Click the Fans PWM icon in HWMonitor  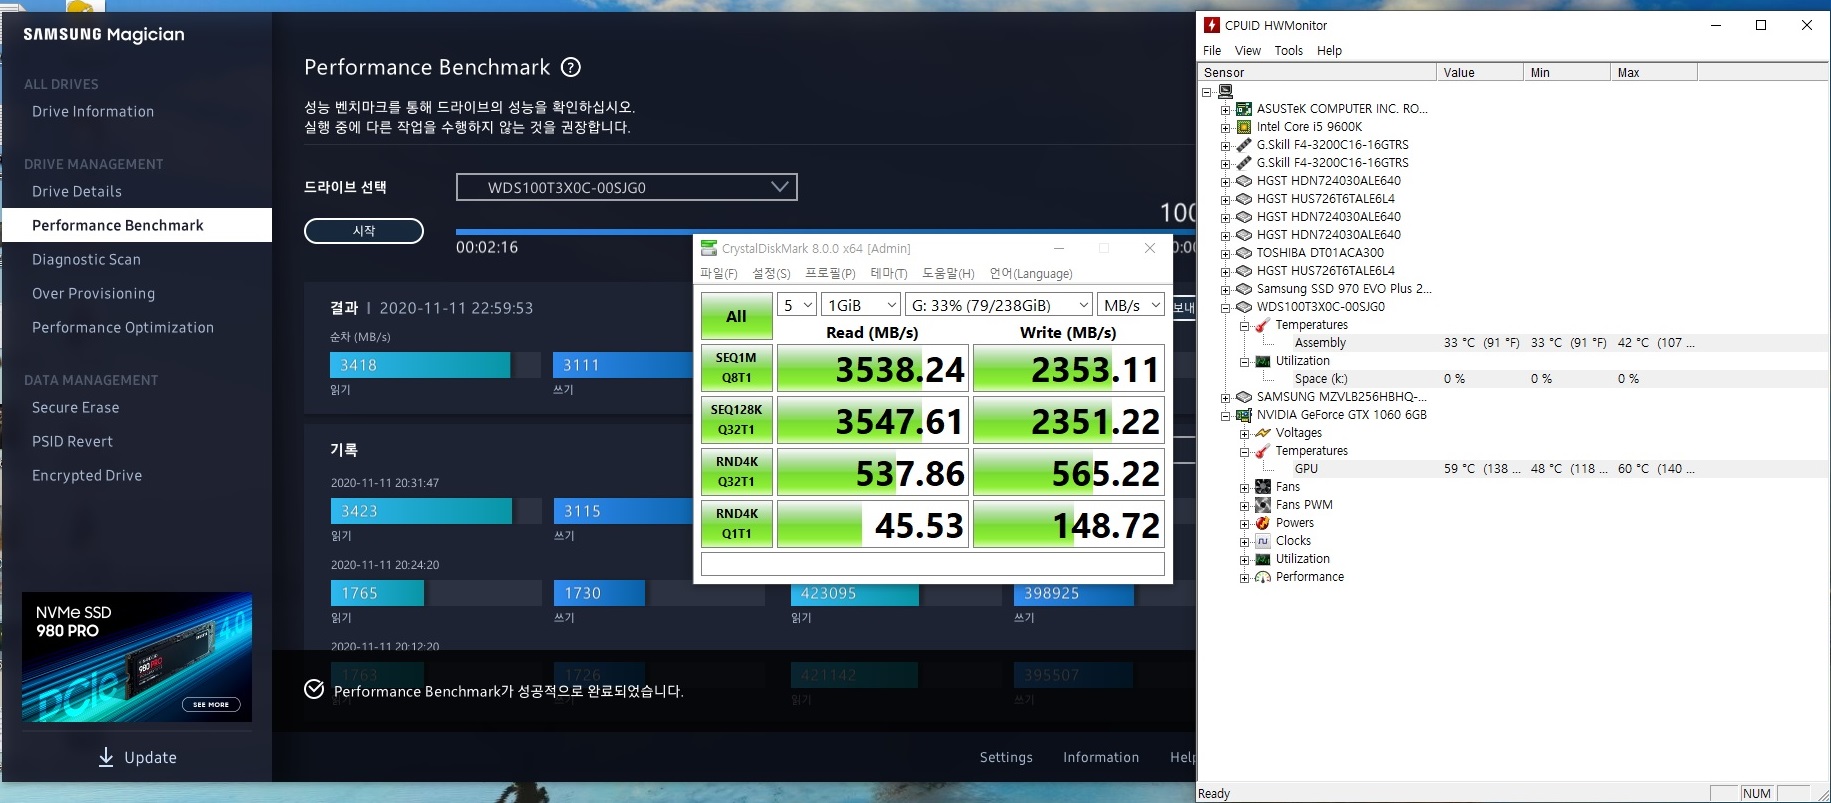pyautogui.click(x=1263, y=505)
